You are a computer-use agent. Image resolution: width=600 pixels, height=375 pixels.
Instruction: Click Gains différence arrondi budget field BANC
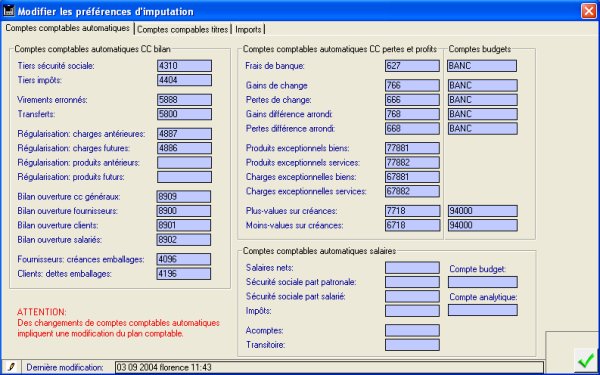(x=483, y=114)
